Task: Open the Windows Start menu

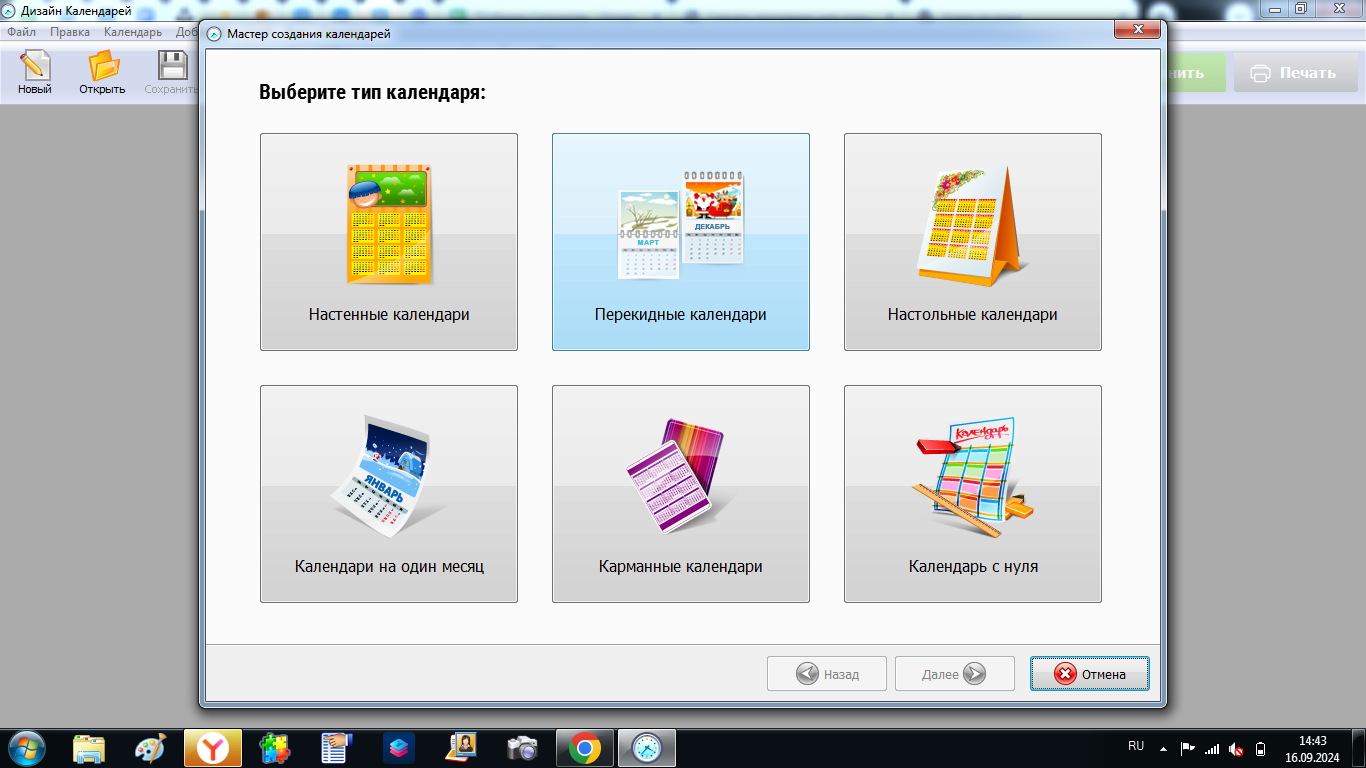Action: pyautogui.click(x=26, y=747)
